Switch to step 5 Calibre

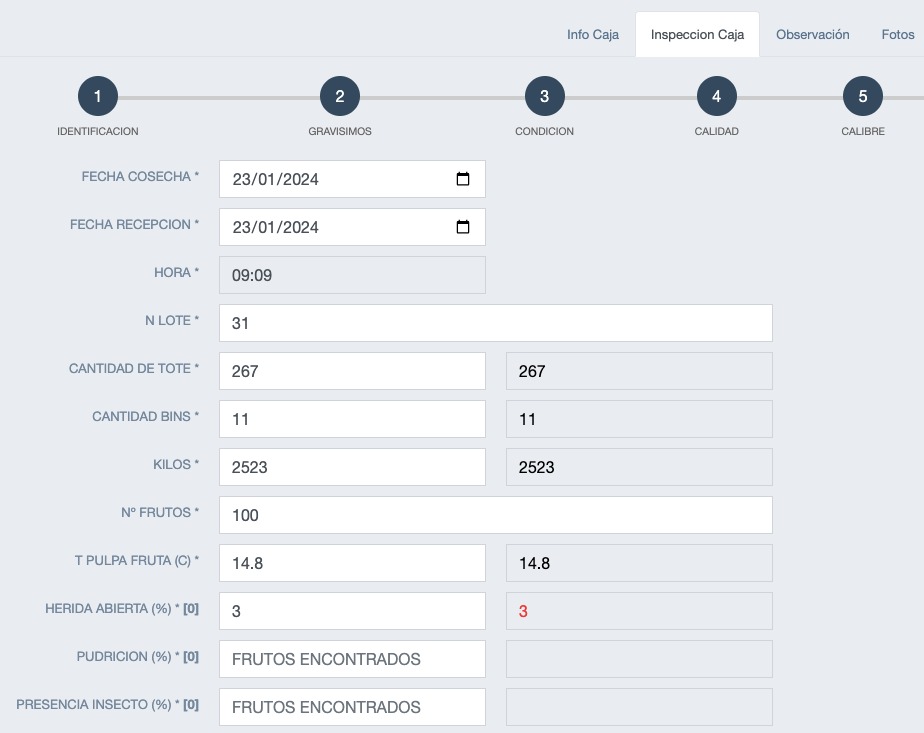tap(863, 97)
